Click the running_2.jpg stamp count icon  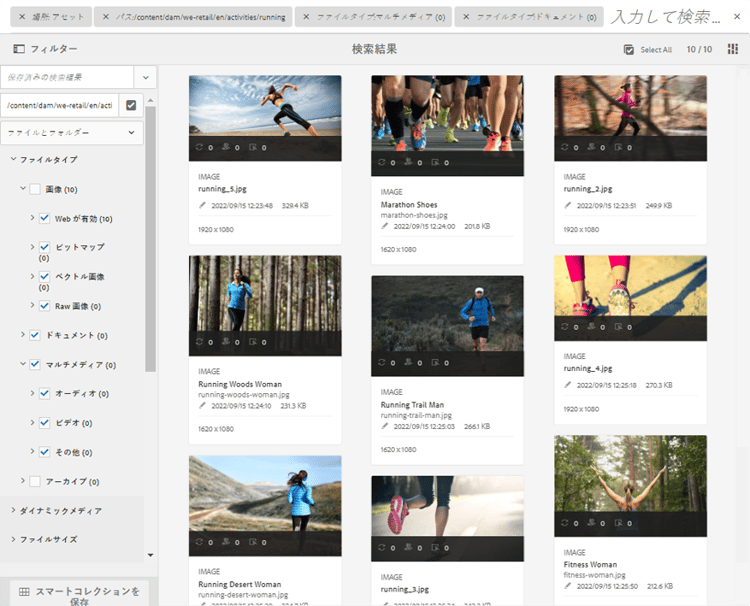[592, 147]
